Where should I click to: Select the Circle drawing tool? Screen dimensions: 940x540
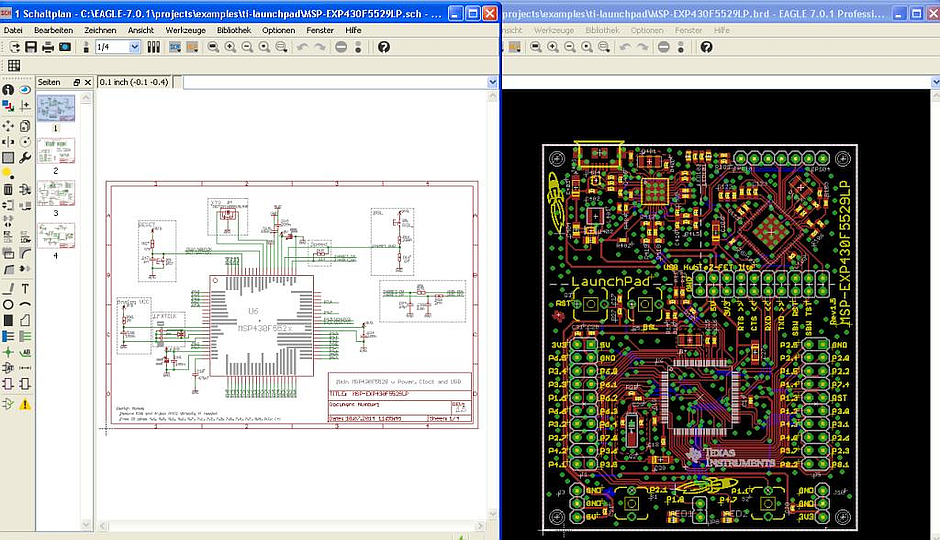coord(8,304)
